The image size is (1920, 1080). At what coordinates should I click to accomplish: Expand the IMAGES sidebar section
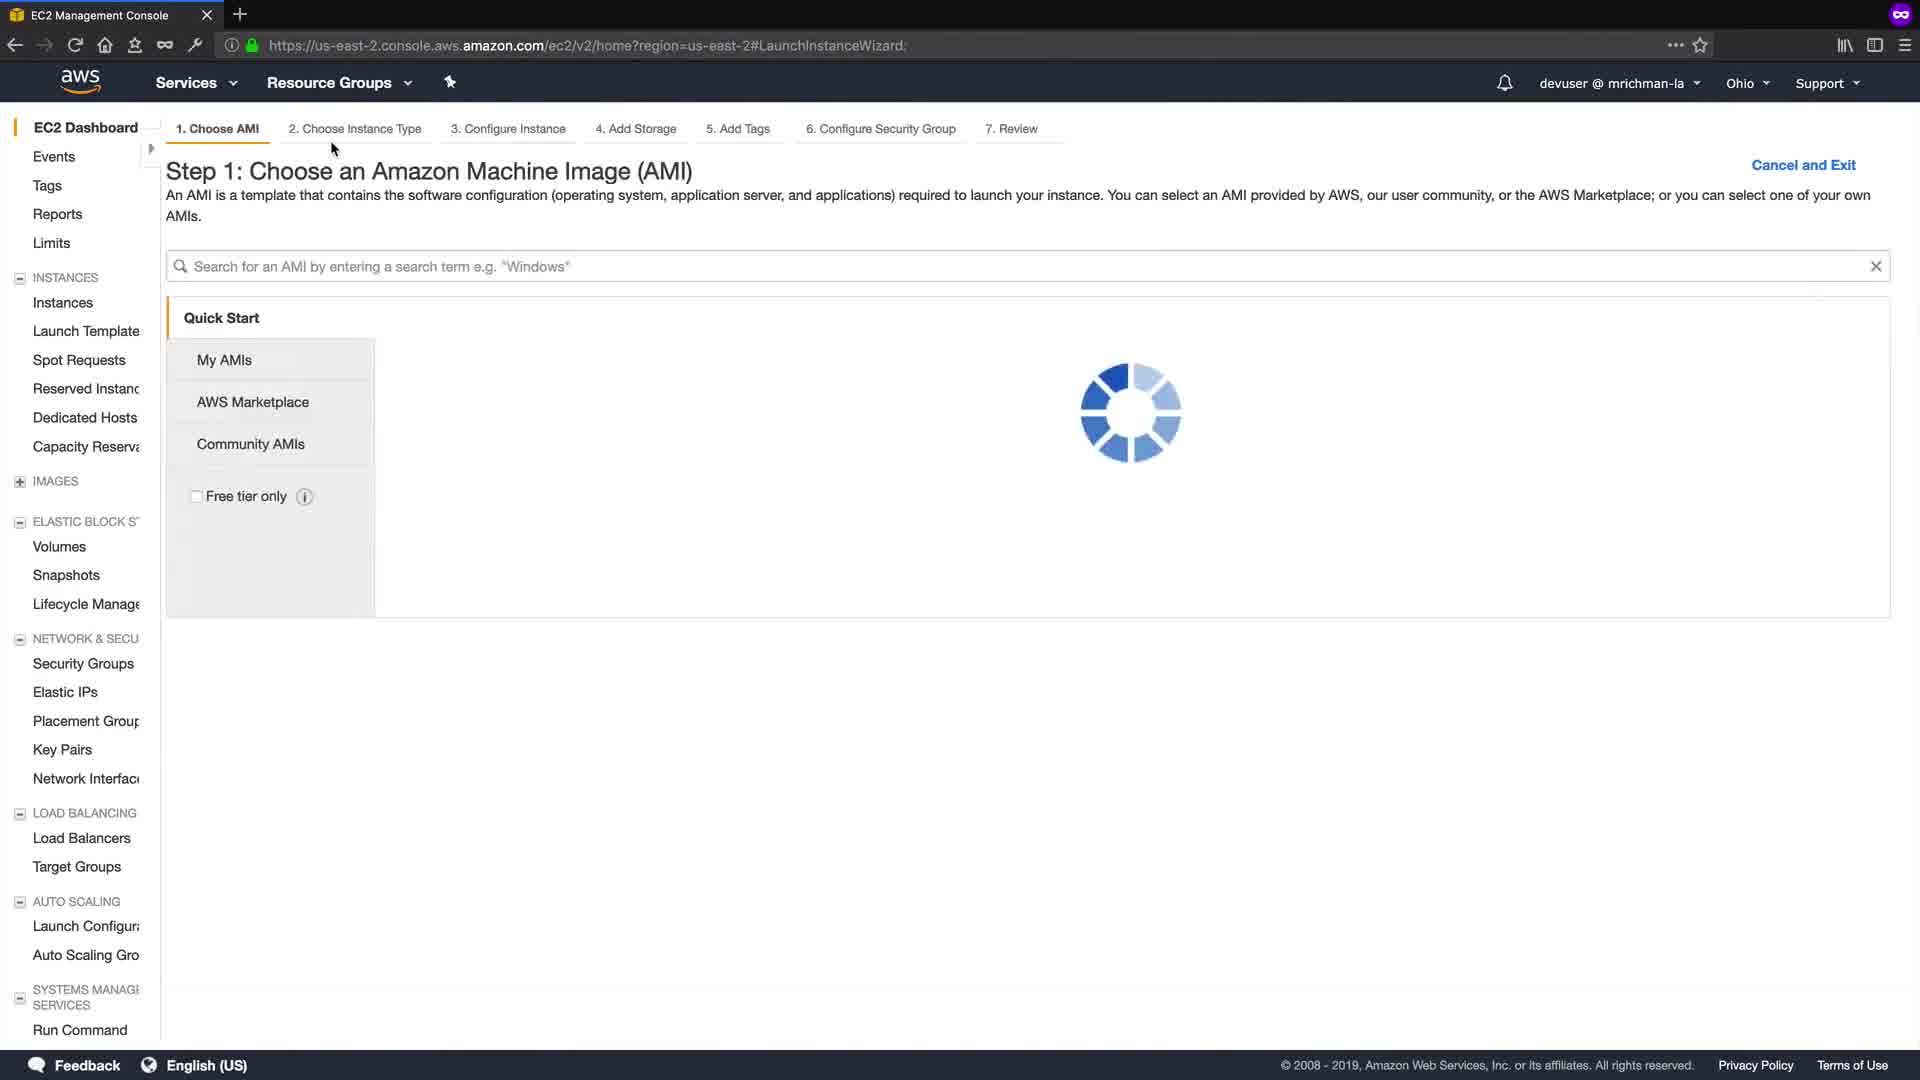point(20,482)
